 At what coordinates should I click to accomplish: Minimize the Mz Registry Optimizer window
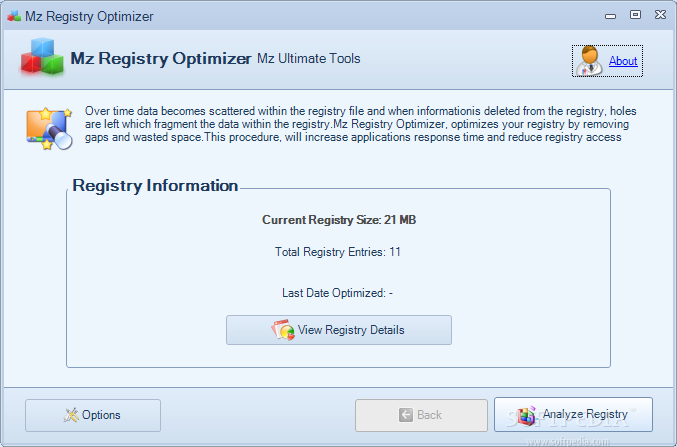point(610,16)
